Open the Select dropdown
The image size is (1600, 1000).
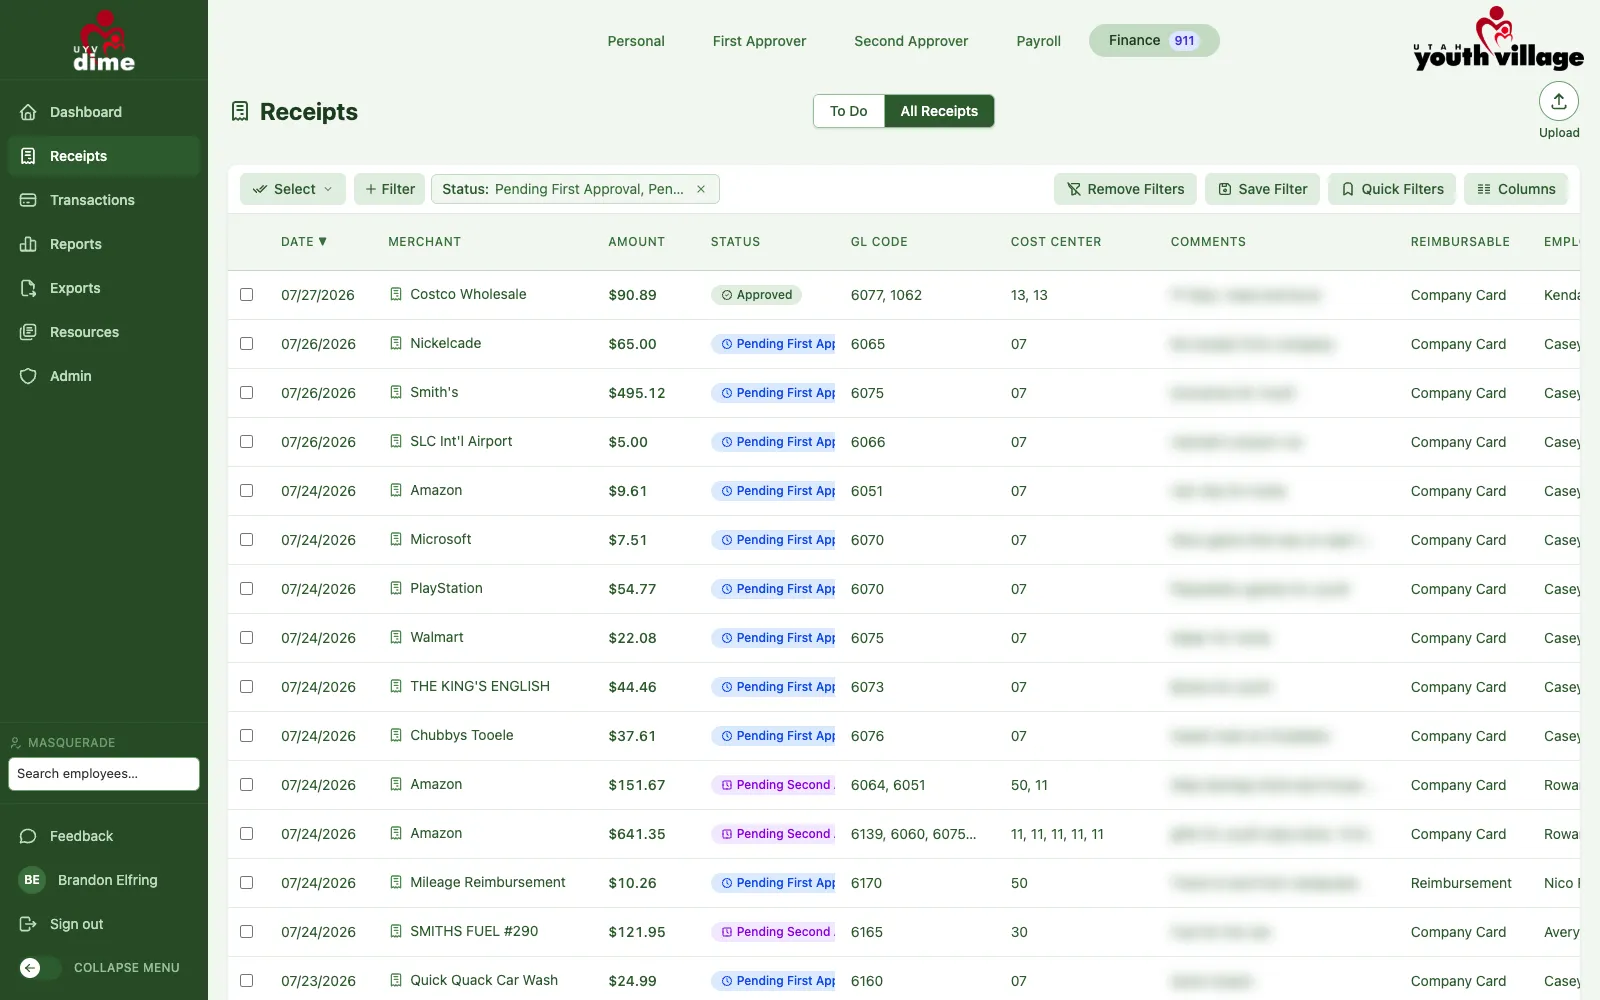coord(293,189)
